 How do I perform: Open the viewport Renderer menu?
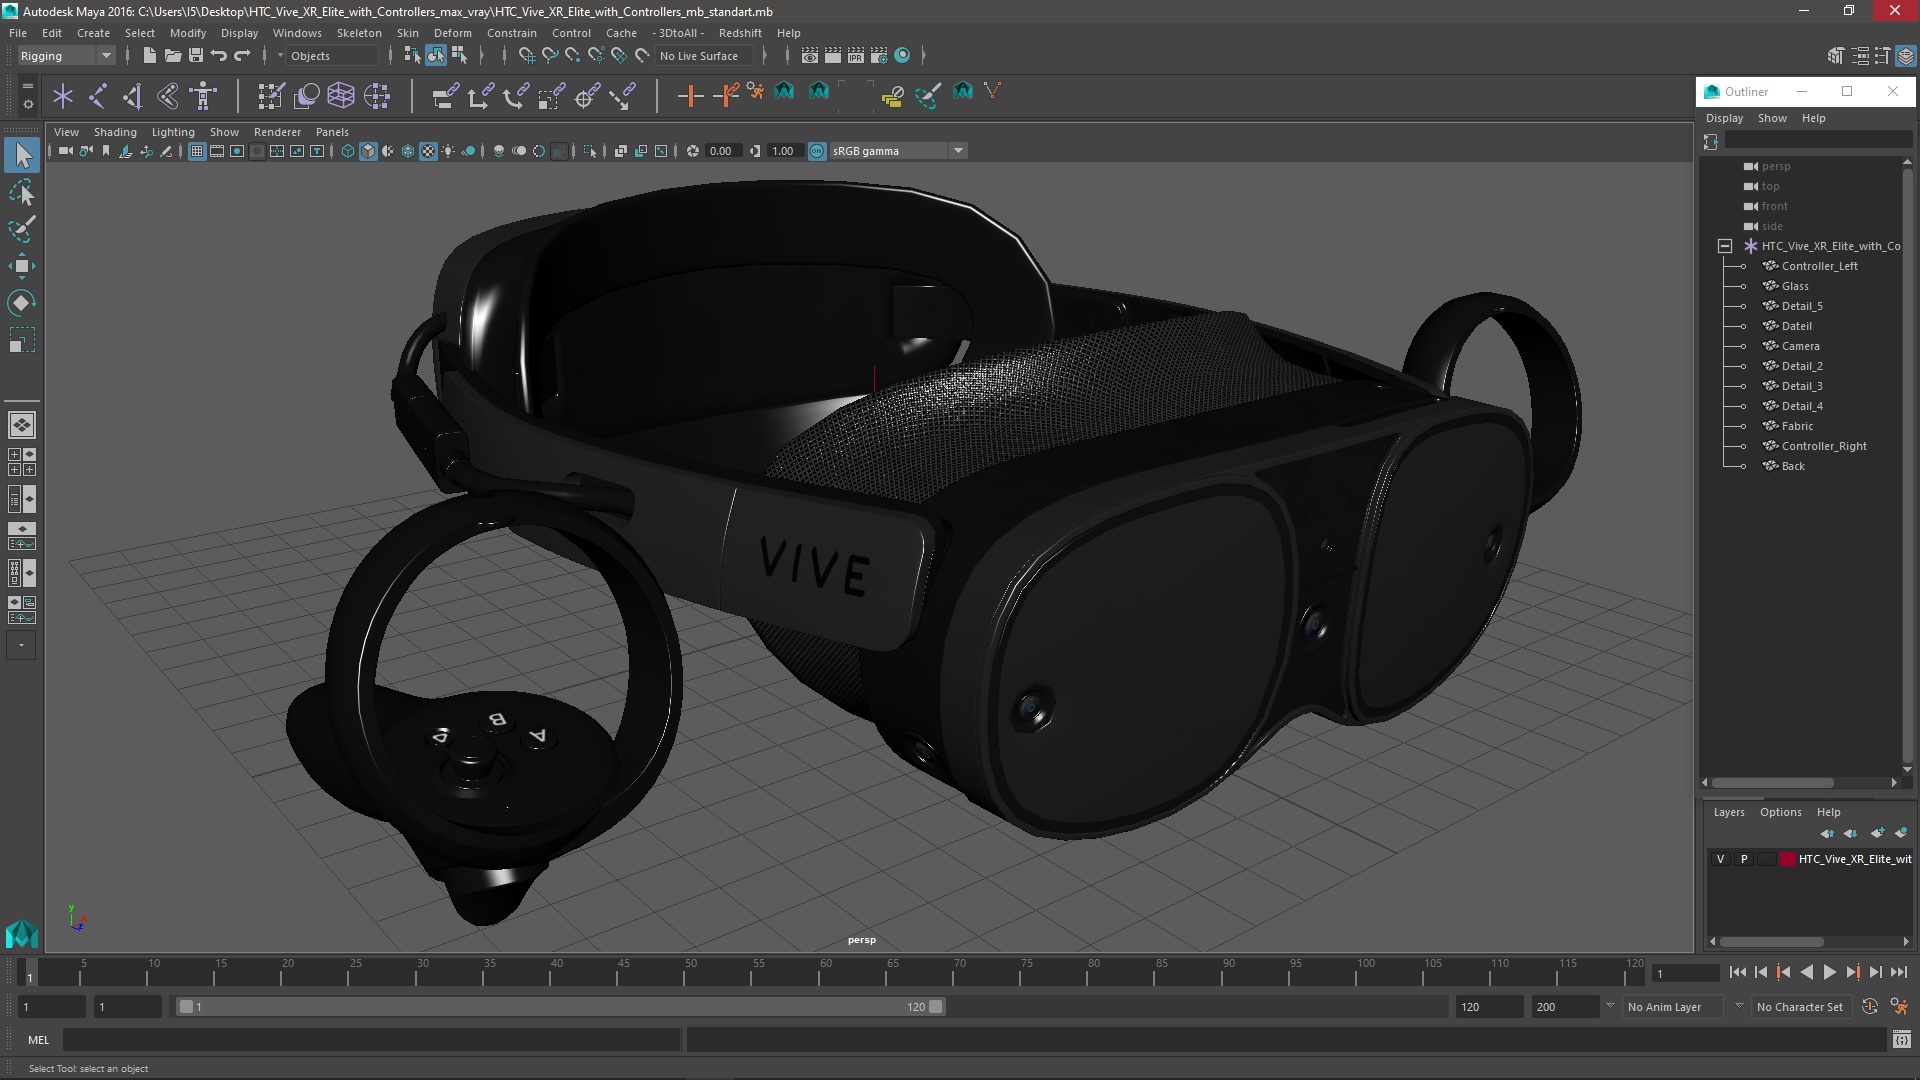pyautogui.click(x=277, y=132)
